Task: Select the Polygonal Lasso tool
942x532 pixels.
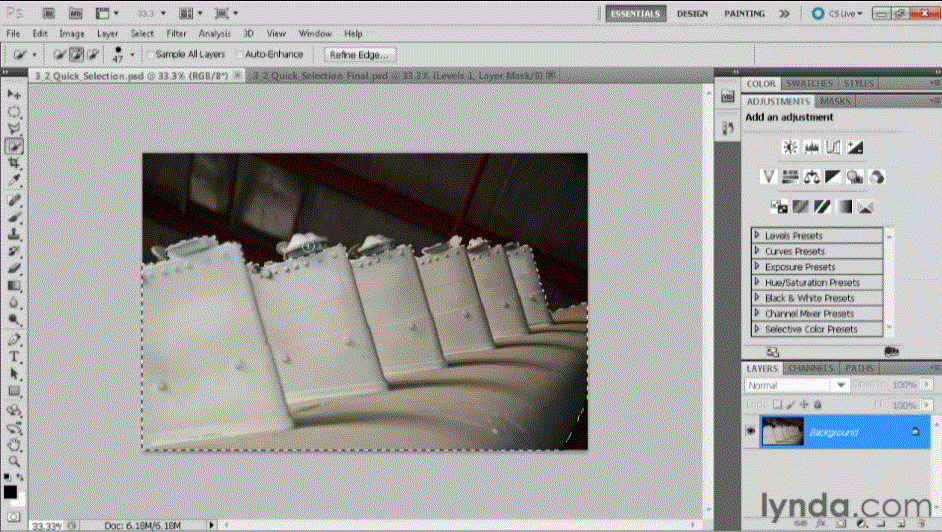Action: (x=14, y=128)
